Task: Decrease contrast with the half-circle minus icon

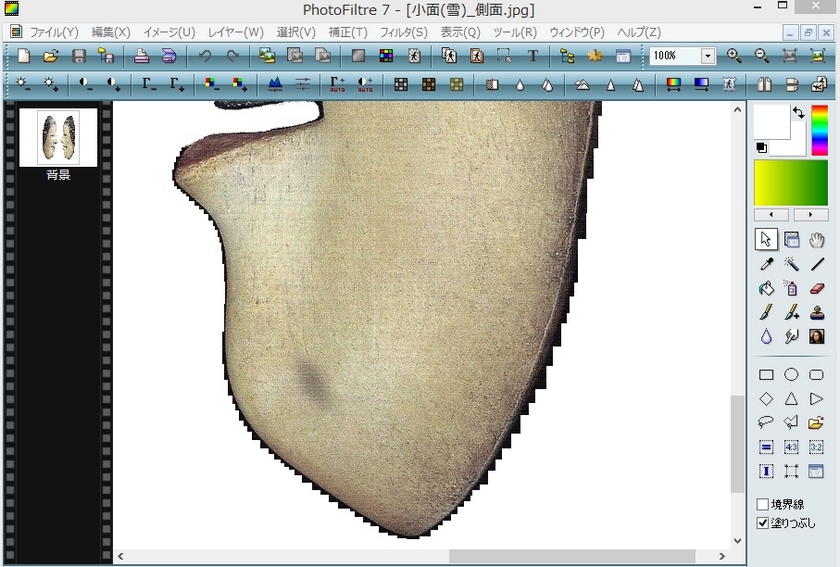Action: (x=86, y=84)
